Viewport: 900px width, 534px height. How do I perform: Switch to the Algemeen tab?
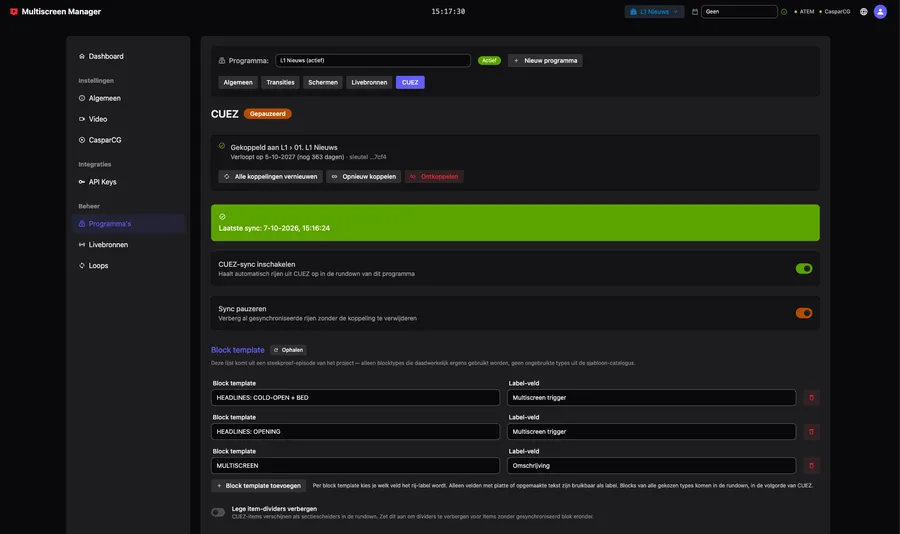tap(238, 83)
